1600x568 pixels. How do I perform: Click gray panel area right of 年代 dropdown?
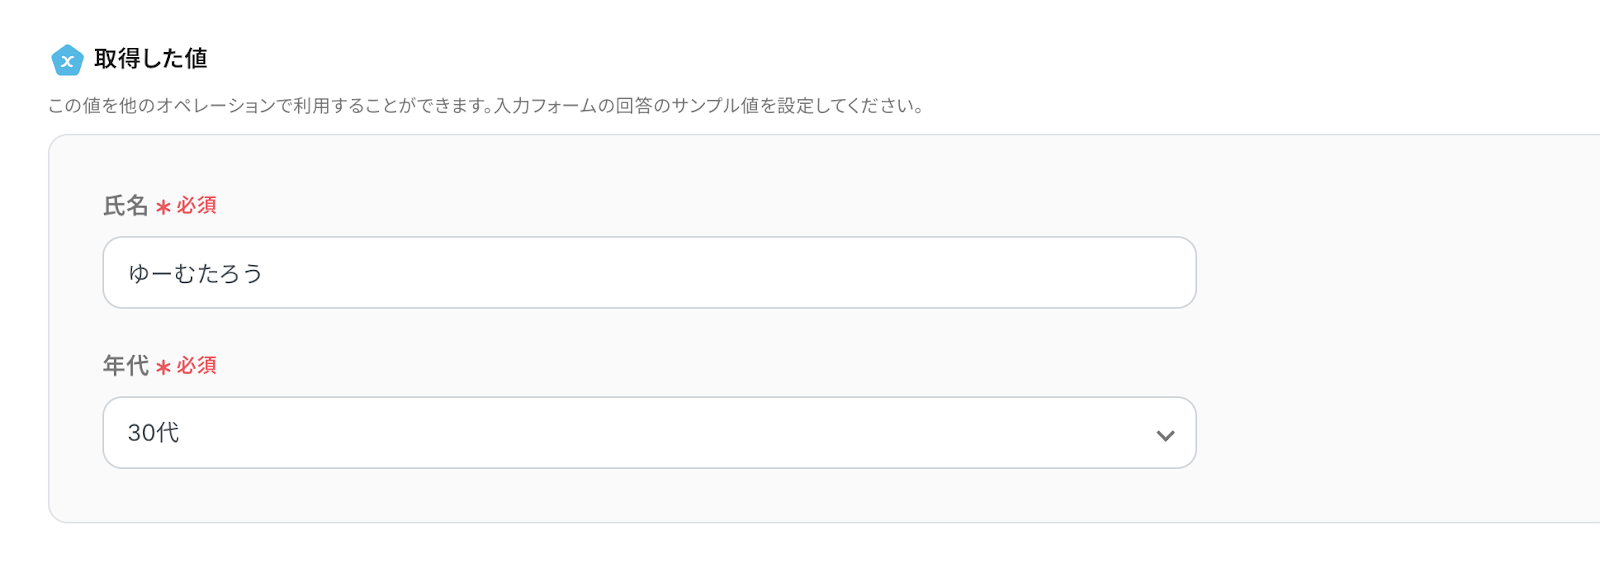pos(1390,432)
